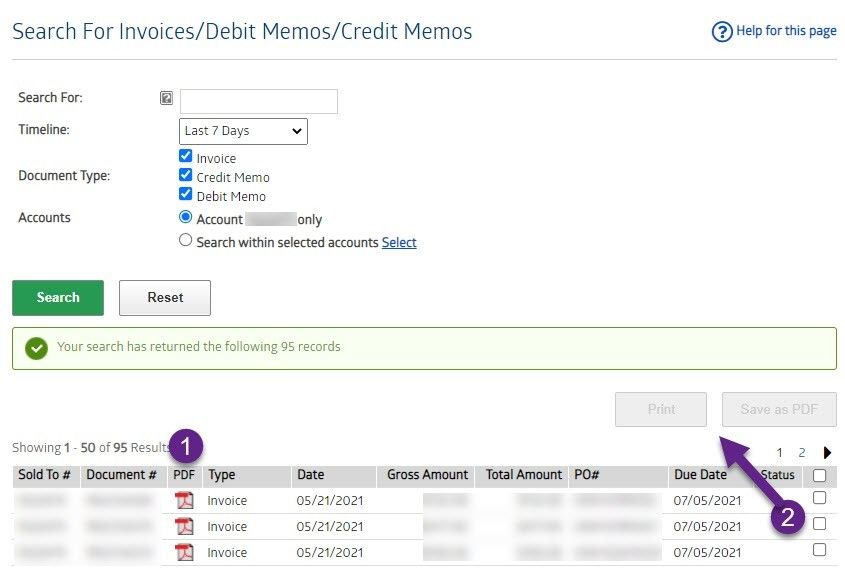Click the Reset button

coord(165,298)
